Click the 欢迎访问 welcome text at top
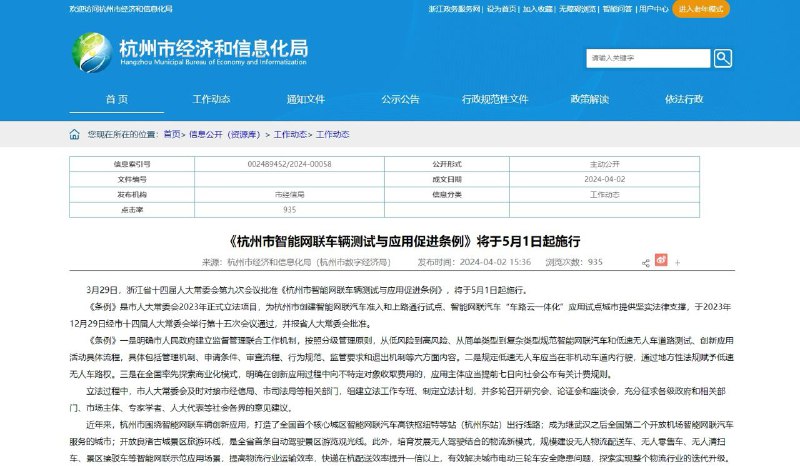The height and width of the screenshot is (466, 800). 121,9
